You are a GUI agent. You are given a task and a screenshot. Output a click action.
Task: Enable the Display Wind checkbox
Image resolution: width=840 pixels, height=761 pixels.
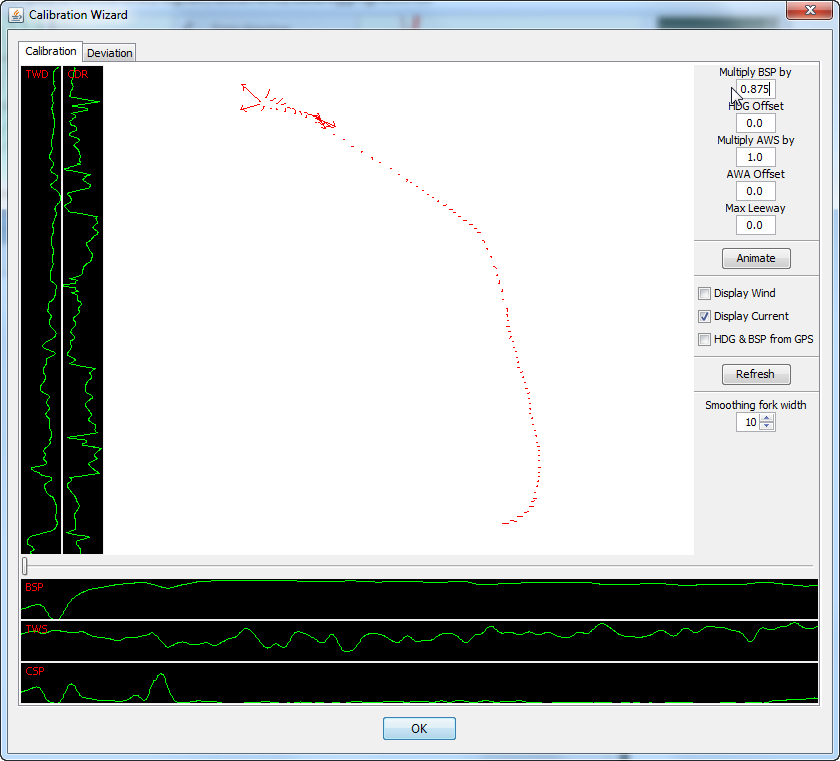point(704,293)
